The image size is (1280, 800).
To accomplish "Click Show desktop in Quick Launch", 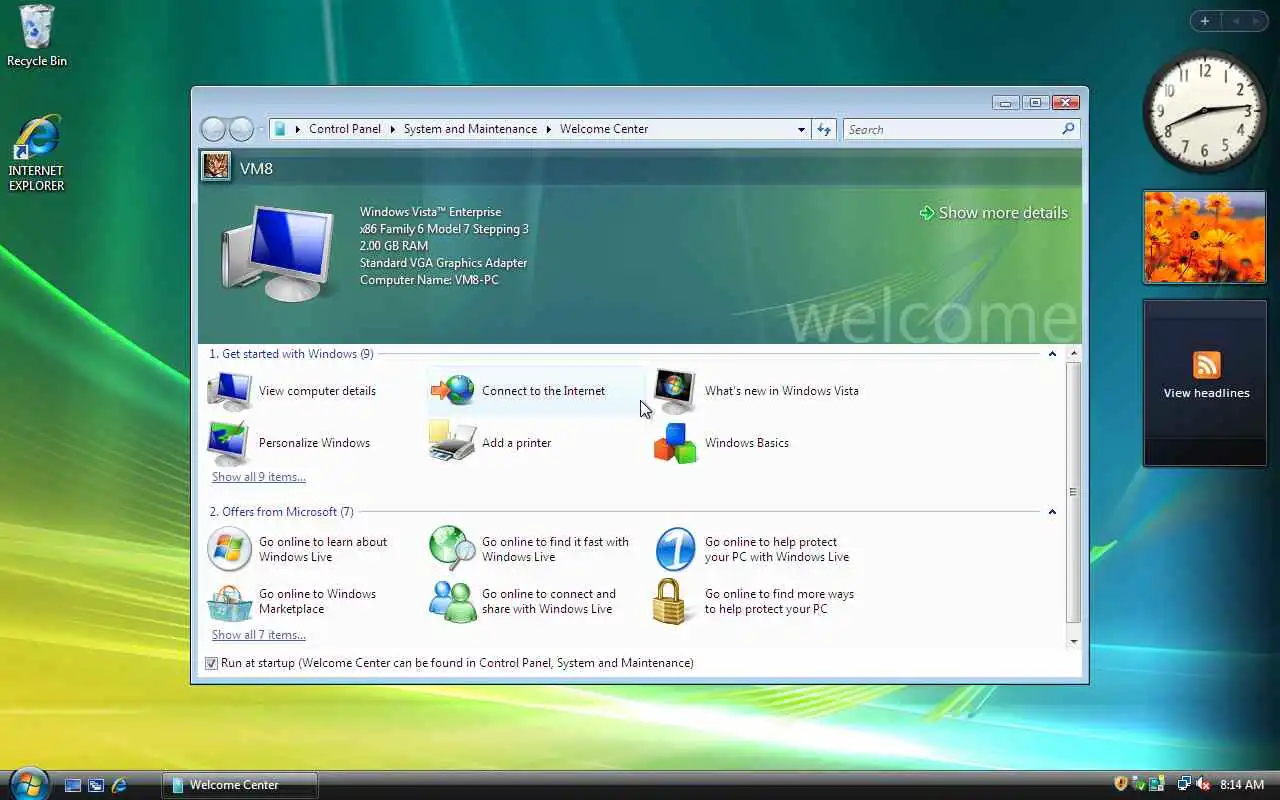I will (73, 785).
